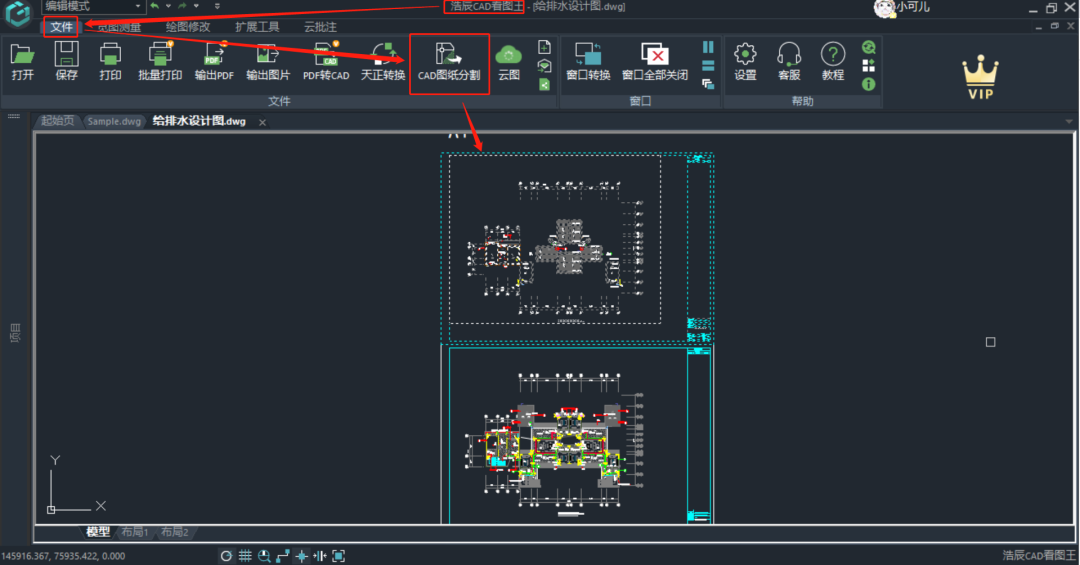This screenshot has height=565, width=1080.
Task: Toggle object snap crosshair icon
Action: (301, 556)
